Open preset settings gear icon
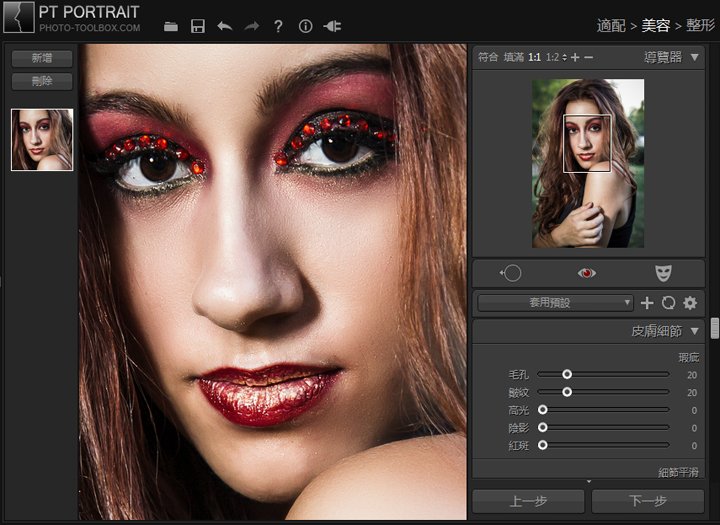Image resolution: width=720 pixels, height=525 pixels. click(690, 303)
